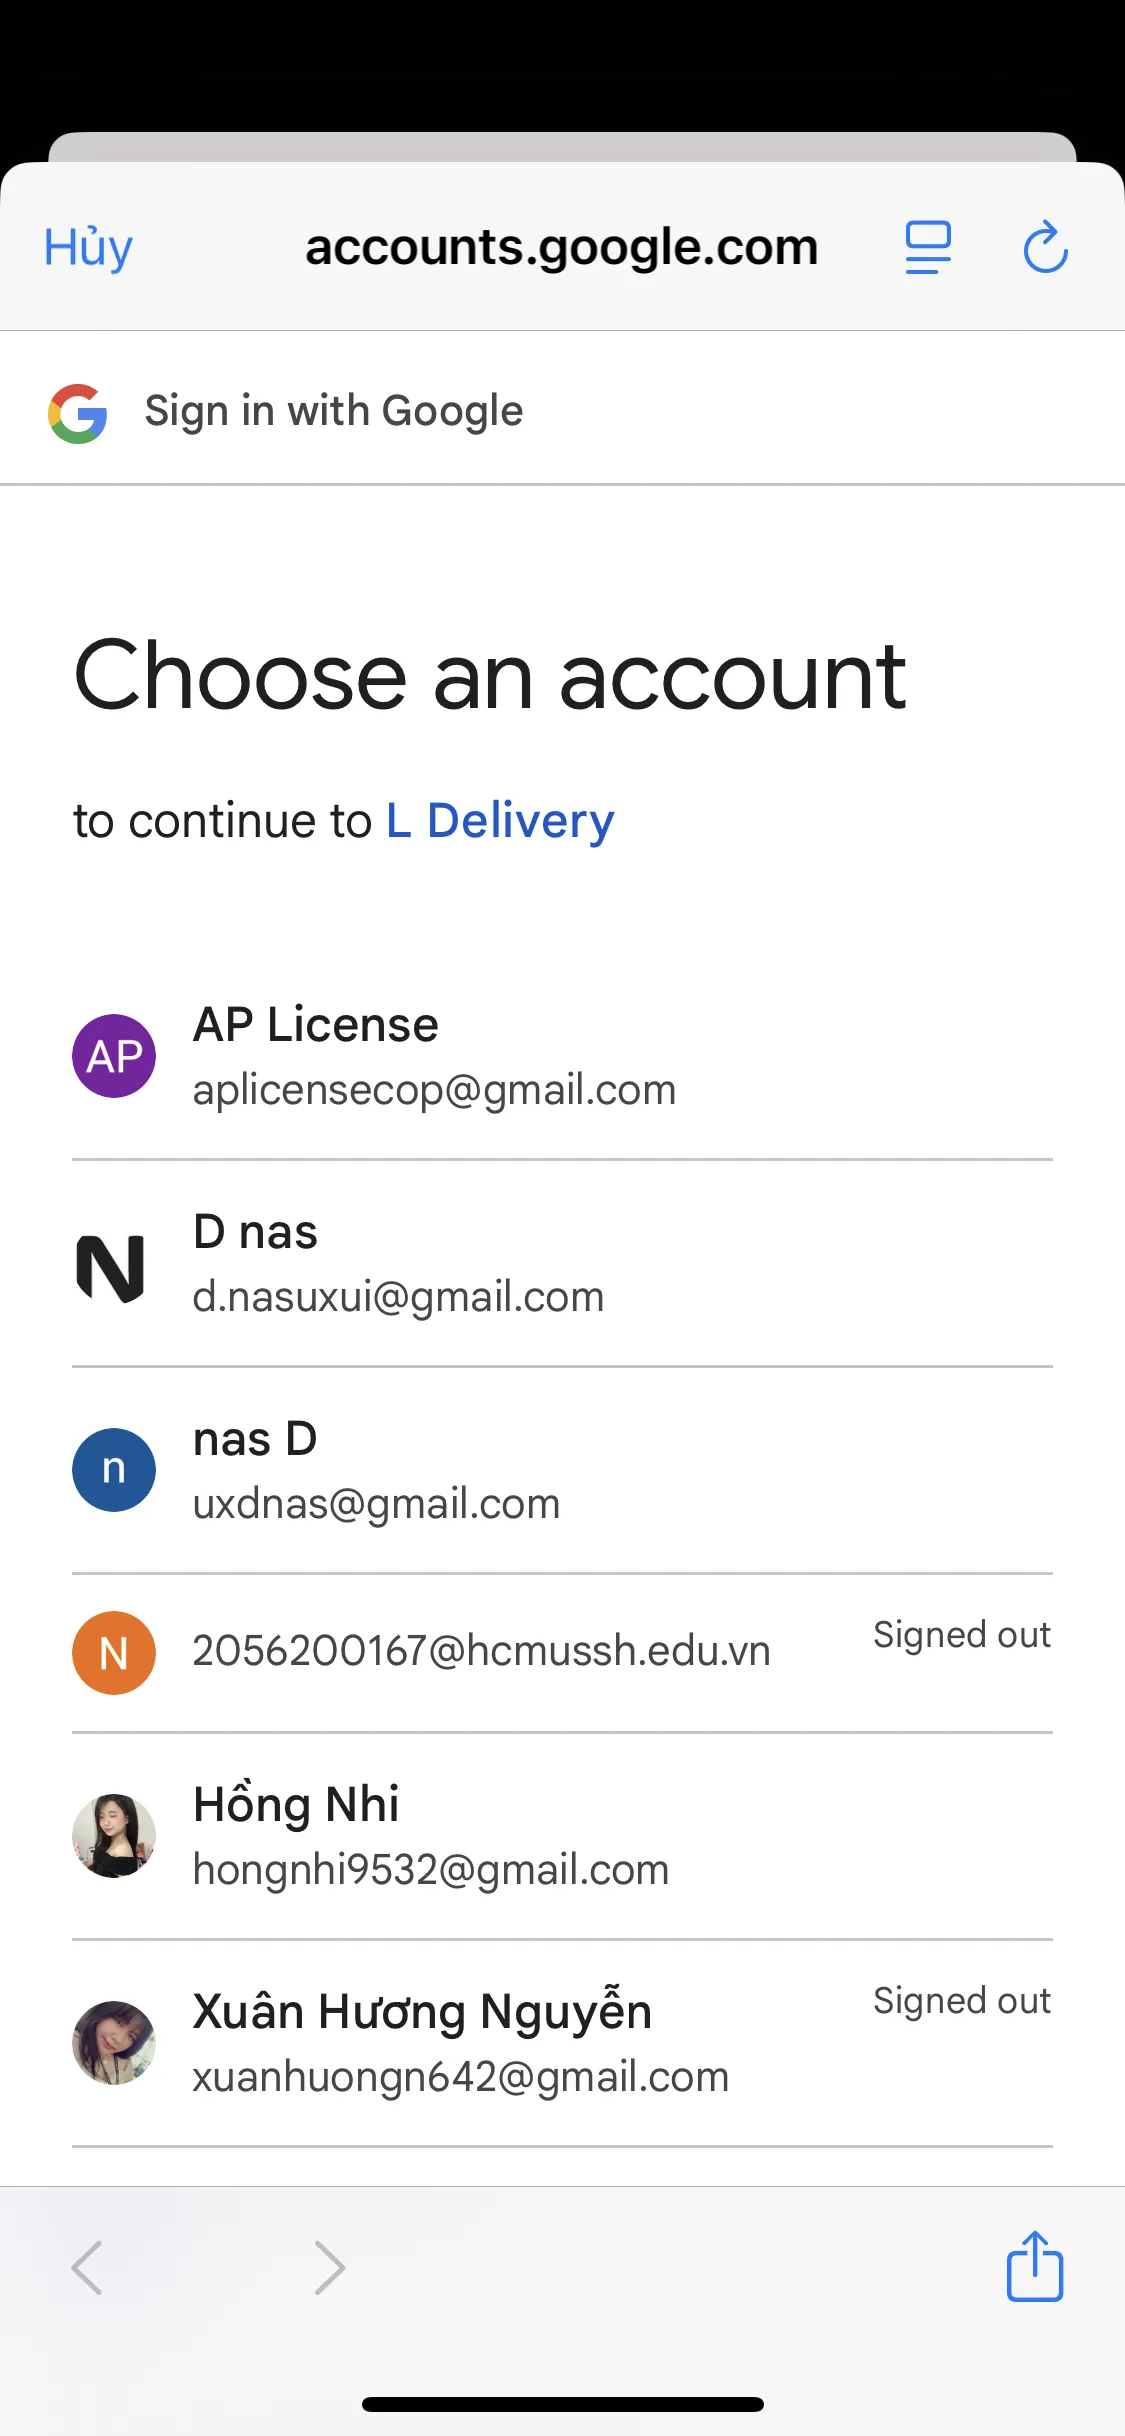Tap the Google G logo
This screenshot has width=1125, height=2436.
point(78,413)
